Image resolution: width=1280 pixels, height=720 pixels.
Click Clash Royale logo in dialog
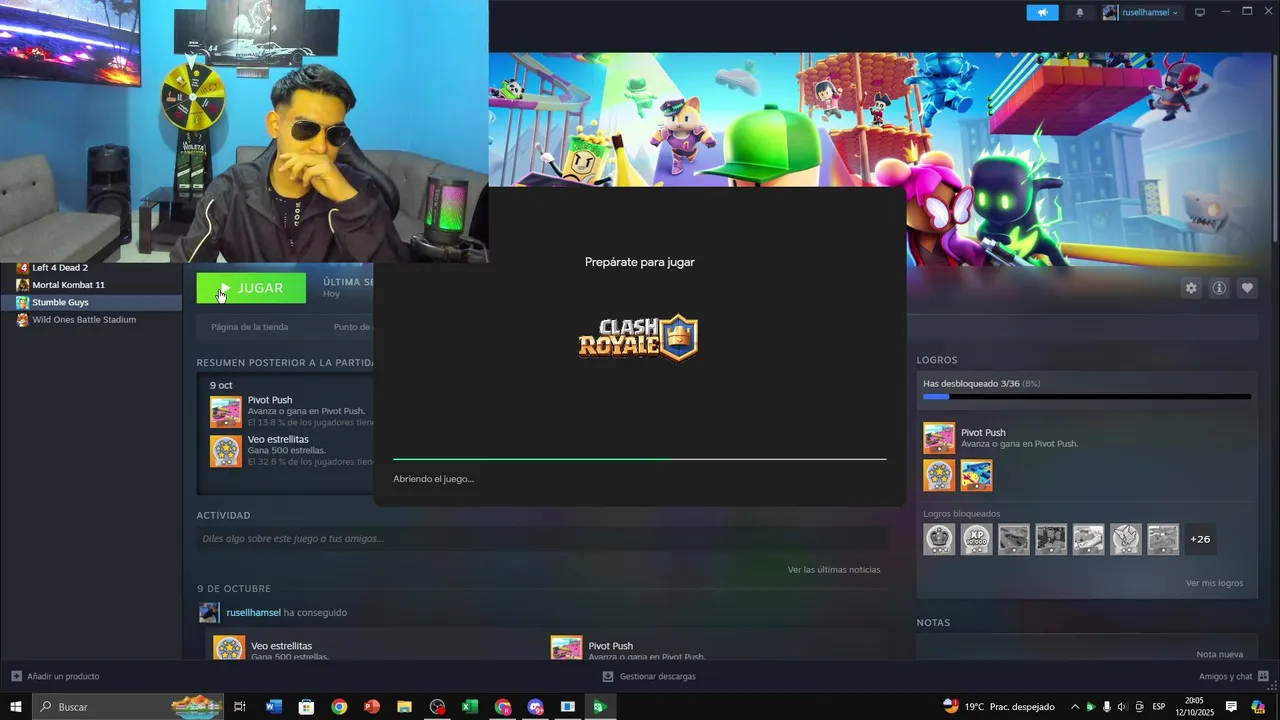639,338
